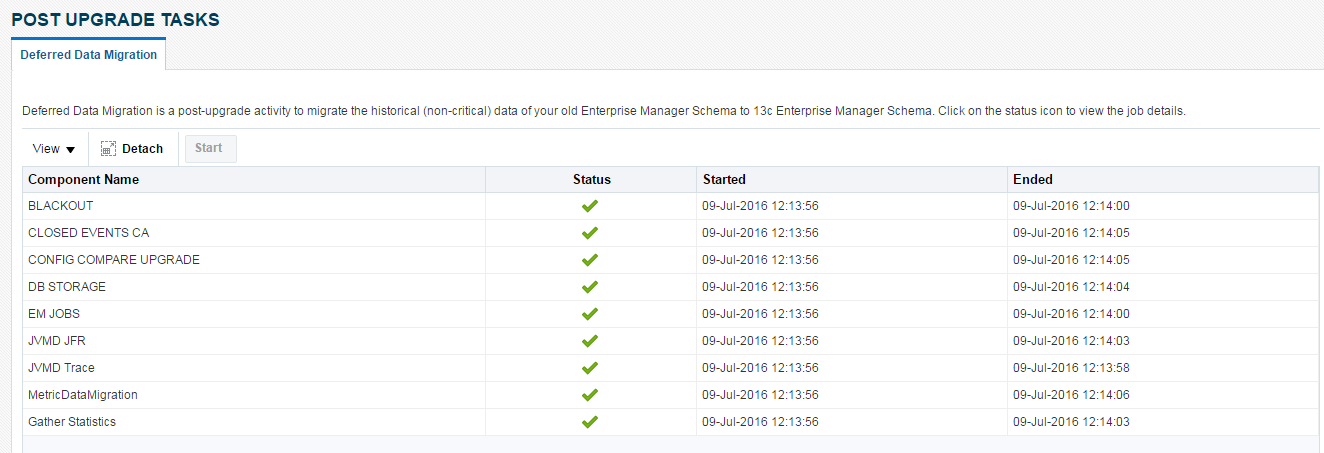Click JVMD Trace status checkmark
1324x453 pixels.
[x=590, y=368]
